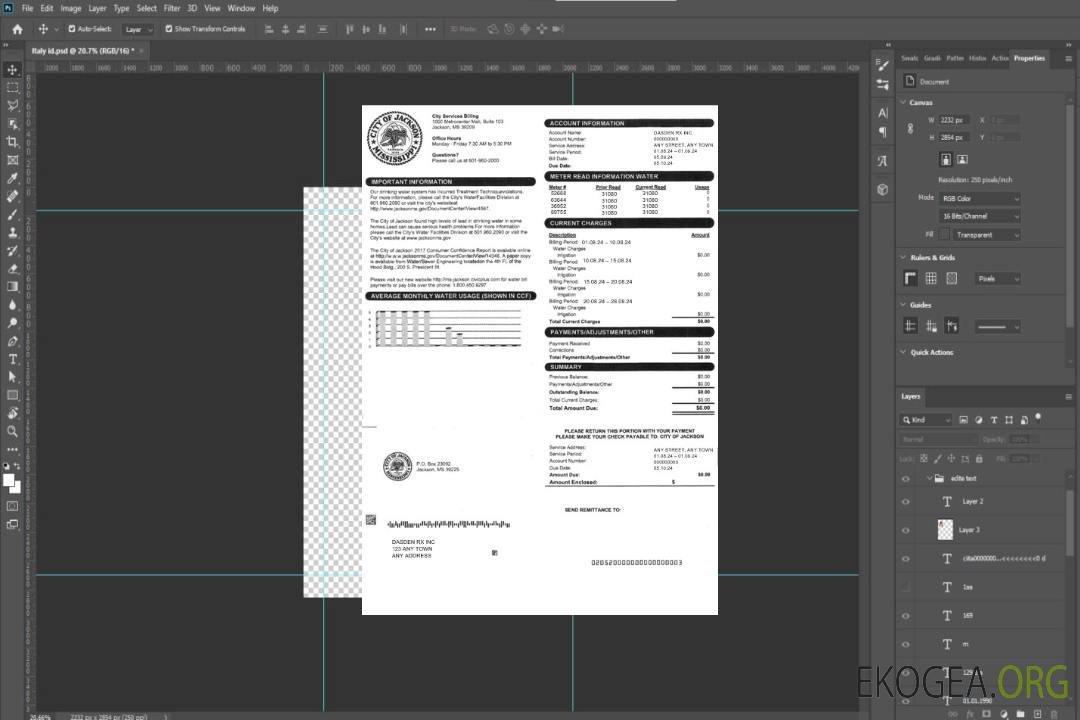Delete layer using trash icon
The width and height of the screenshot is (1080, 720).
(1055, 714)
